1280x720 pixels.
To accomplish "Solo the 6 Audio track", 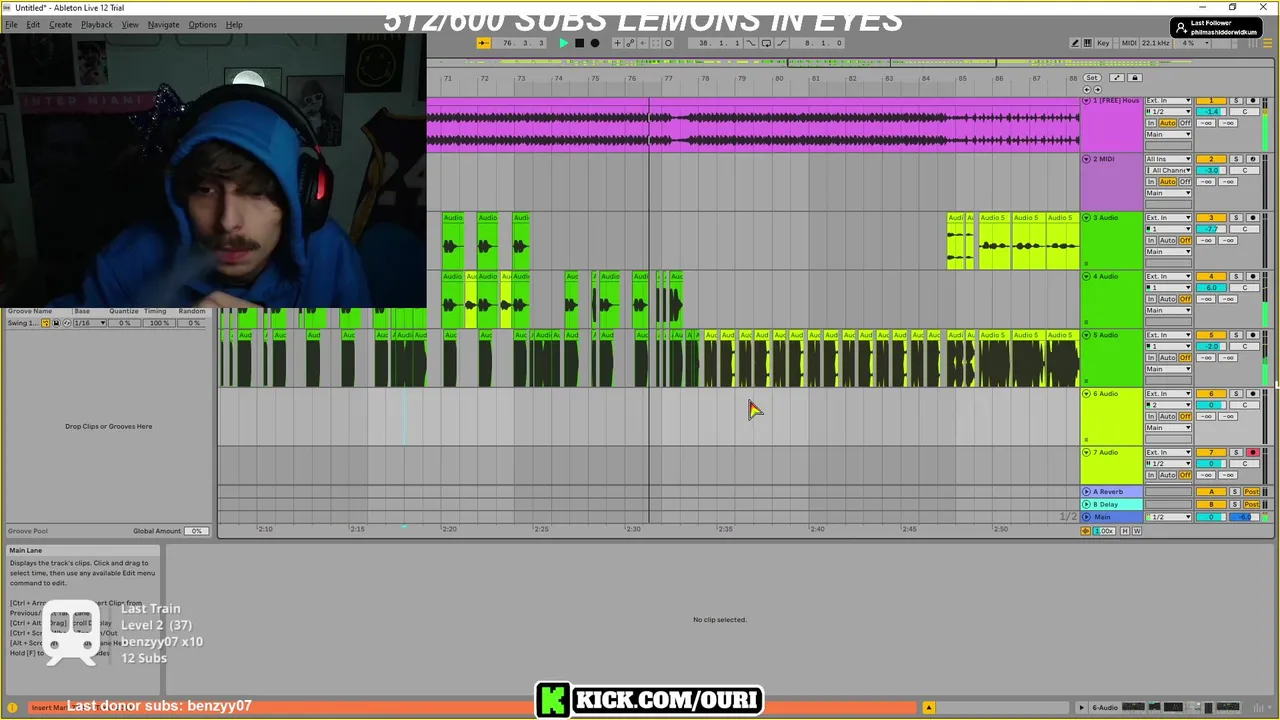I will (1235, 394).
